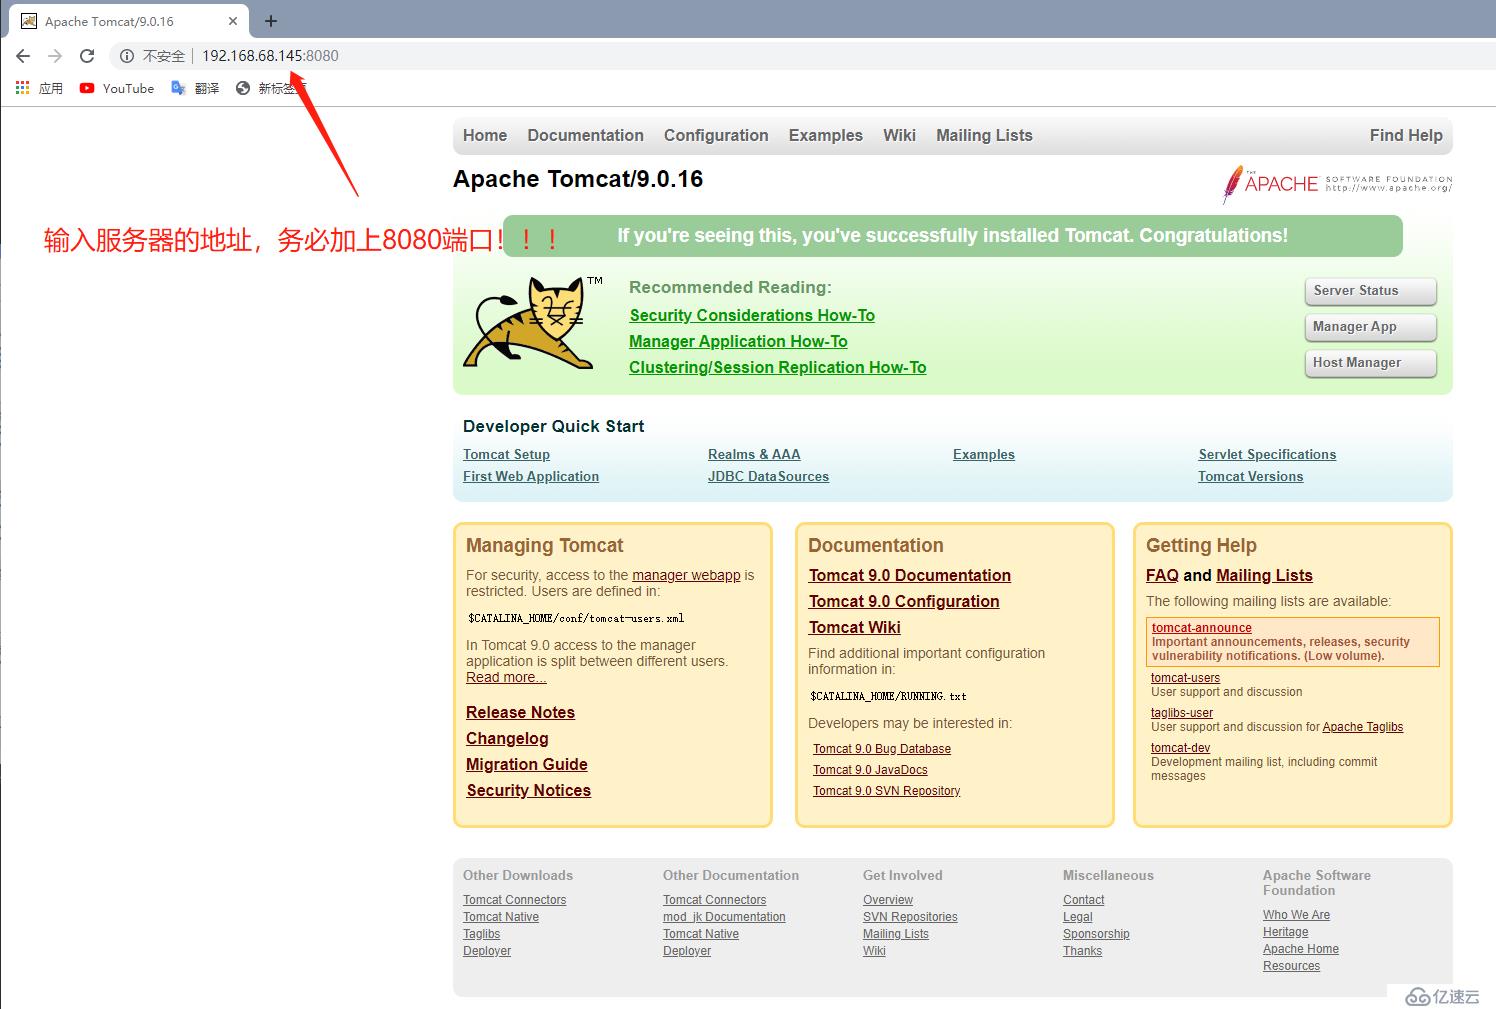Viewport: 1496px width, 1009px height.
Task: Open a new tab with plus button
Action: (271, 21)
